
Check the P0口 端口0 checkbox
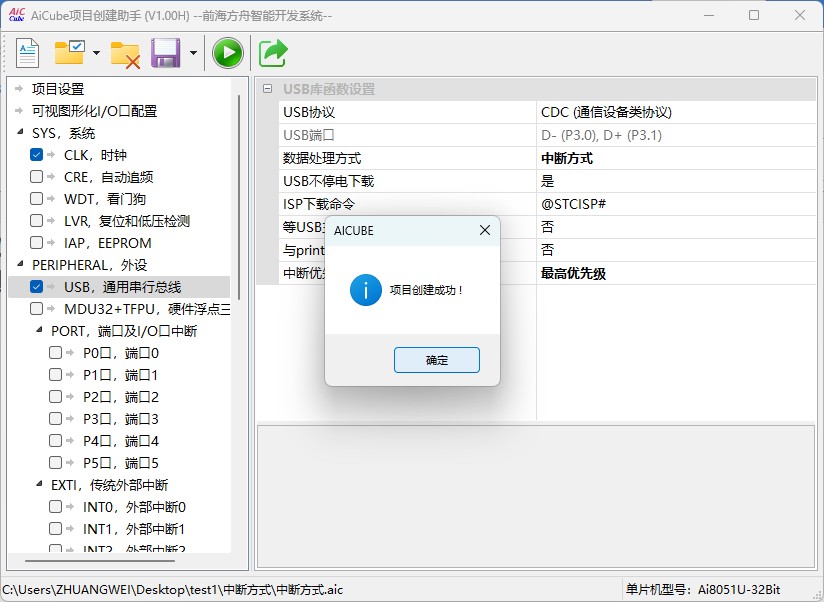click(55, 352)
